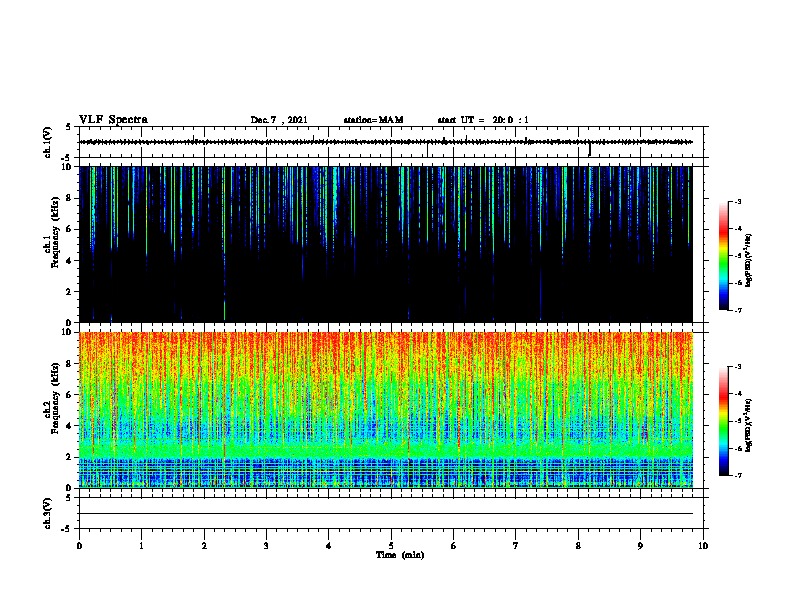Viewport: 792px width, 612px height.
Task: Click the time axis tick label "7"
Action: pyautogui.click(x=516, y=546)
